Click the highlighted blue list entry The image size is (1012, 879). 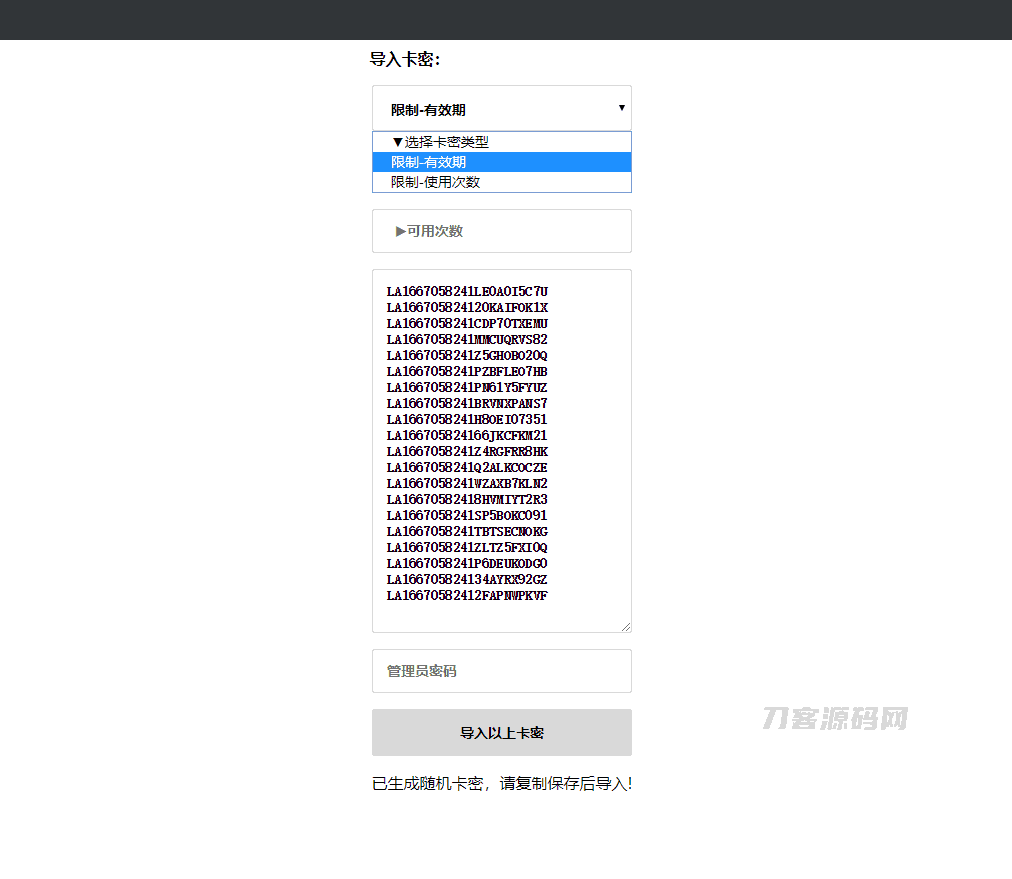coord(500,161)
